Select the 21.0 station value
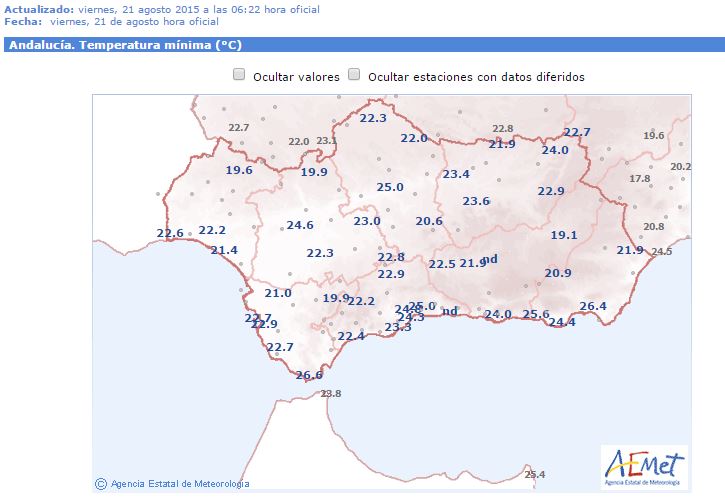Screen dimensions: 725x498 pyautogui.click(x=278, y=293)
